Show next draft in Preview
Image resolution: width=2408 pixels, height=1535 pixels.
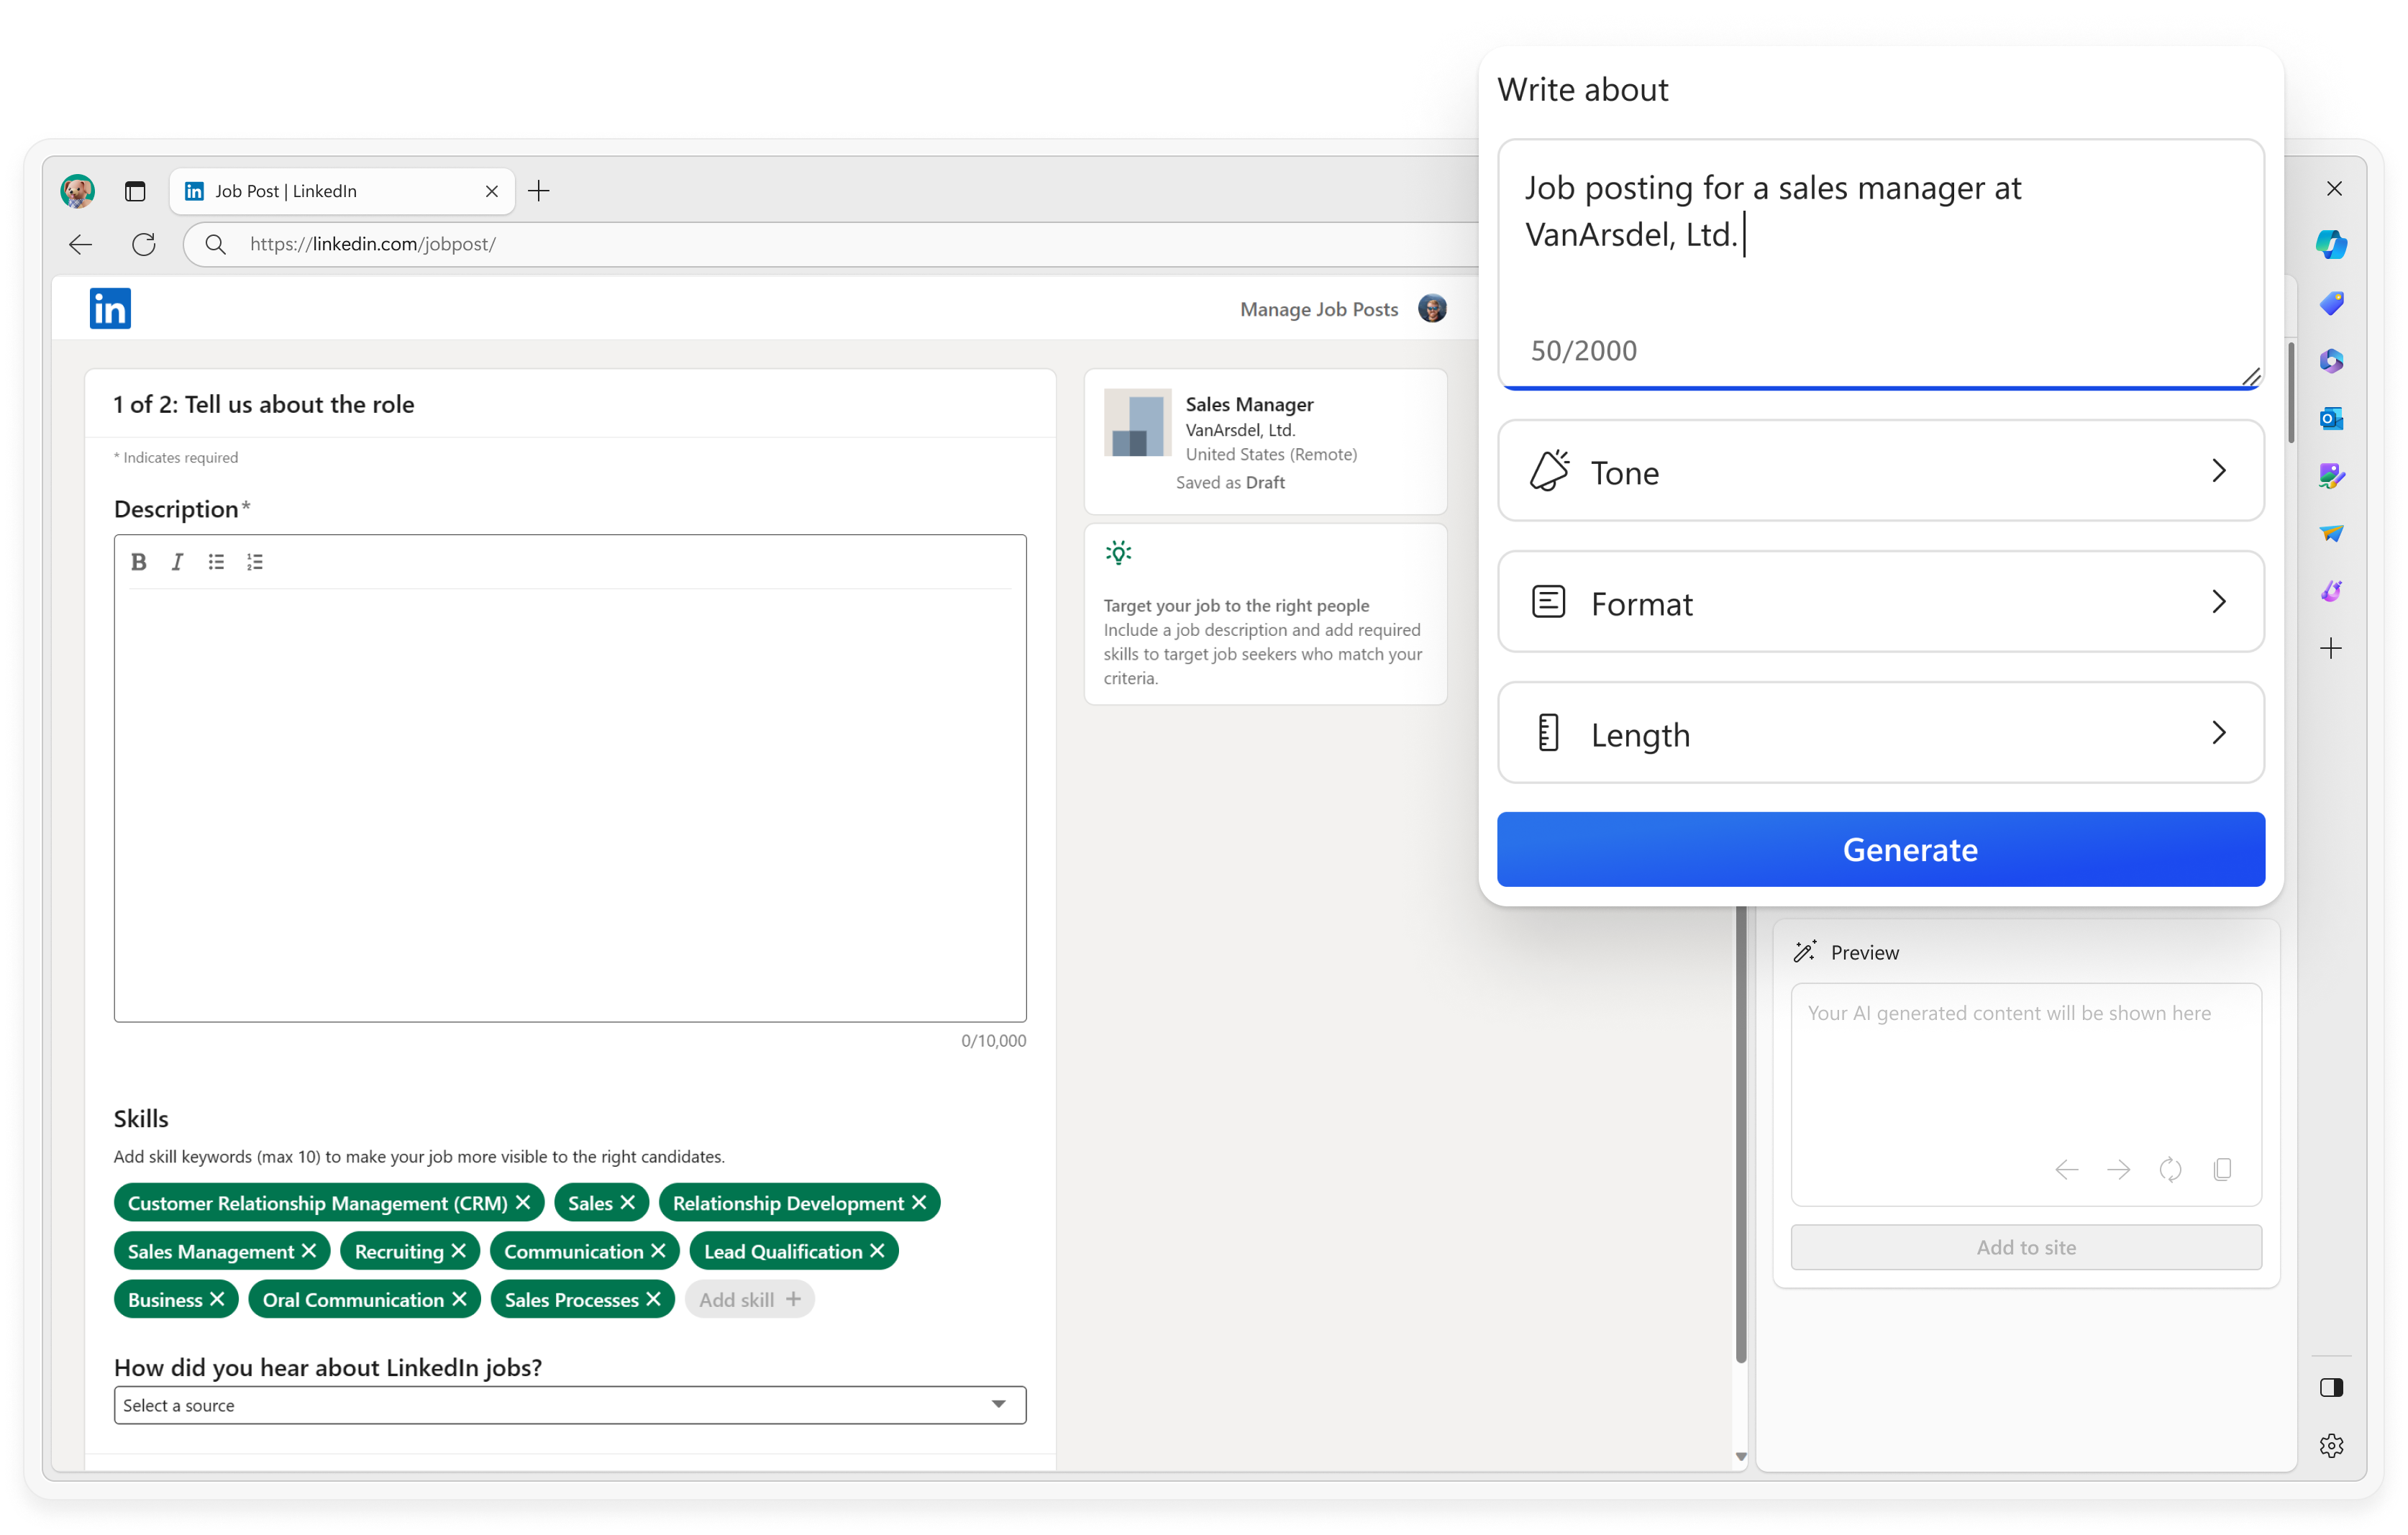pyautogui.click(x=2118, y=1170)
